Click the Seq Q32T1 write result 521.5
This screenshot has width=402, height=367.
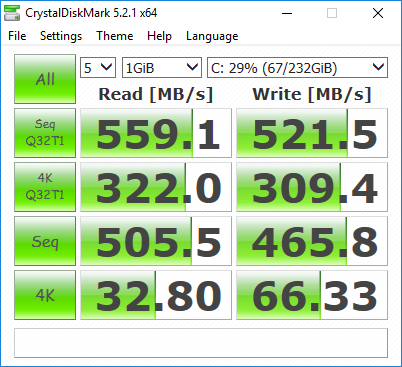click(x=312, y=133)
